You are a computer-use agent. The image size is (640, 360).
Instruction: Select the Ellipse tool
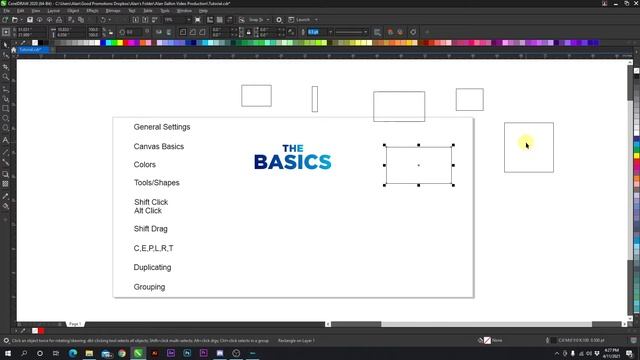point(5,118)
